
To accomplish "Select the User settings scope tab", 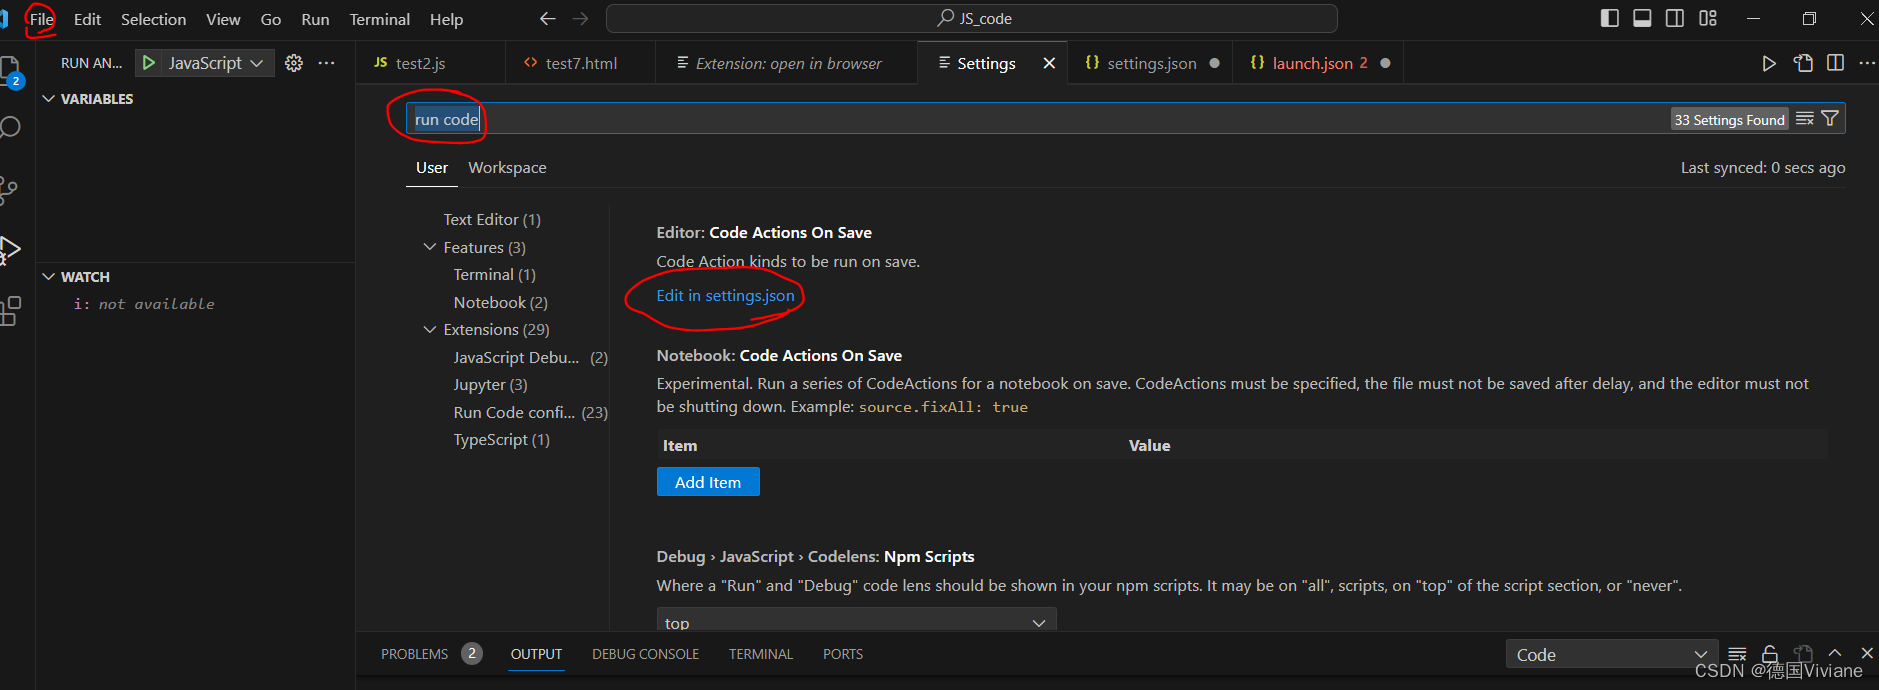I will [432, 168].
